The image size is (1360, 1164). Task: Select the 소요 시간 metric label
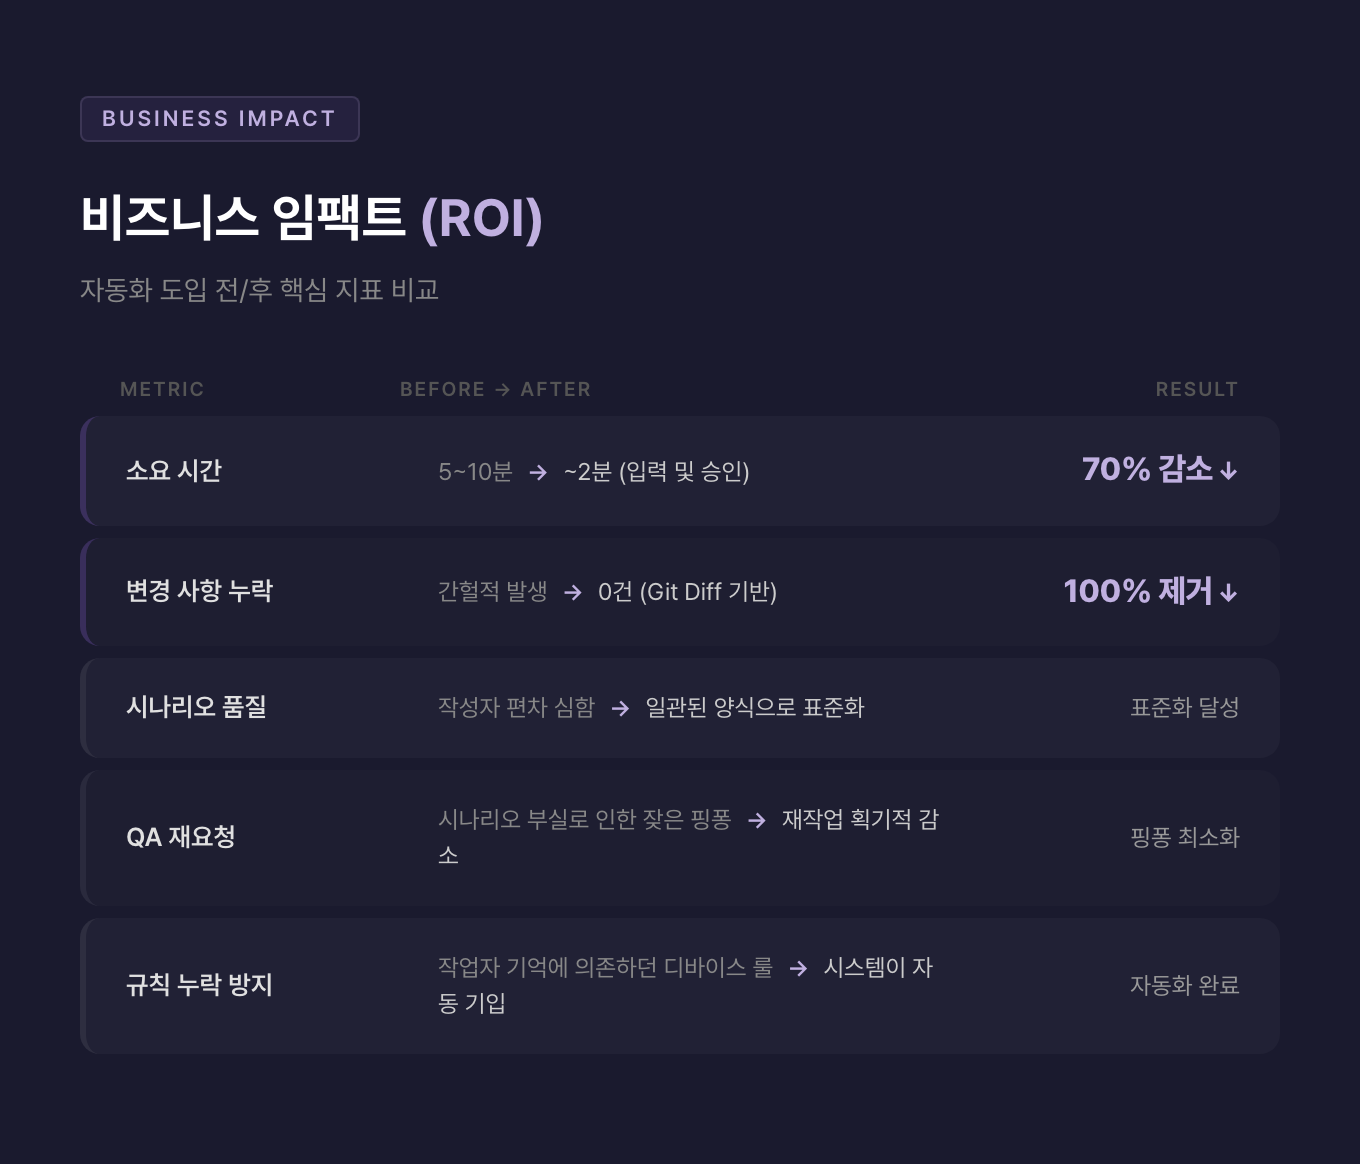[174, 471]
